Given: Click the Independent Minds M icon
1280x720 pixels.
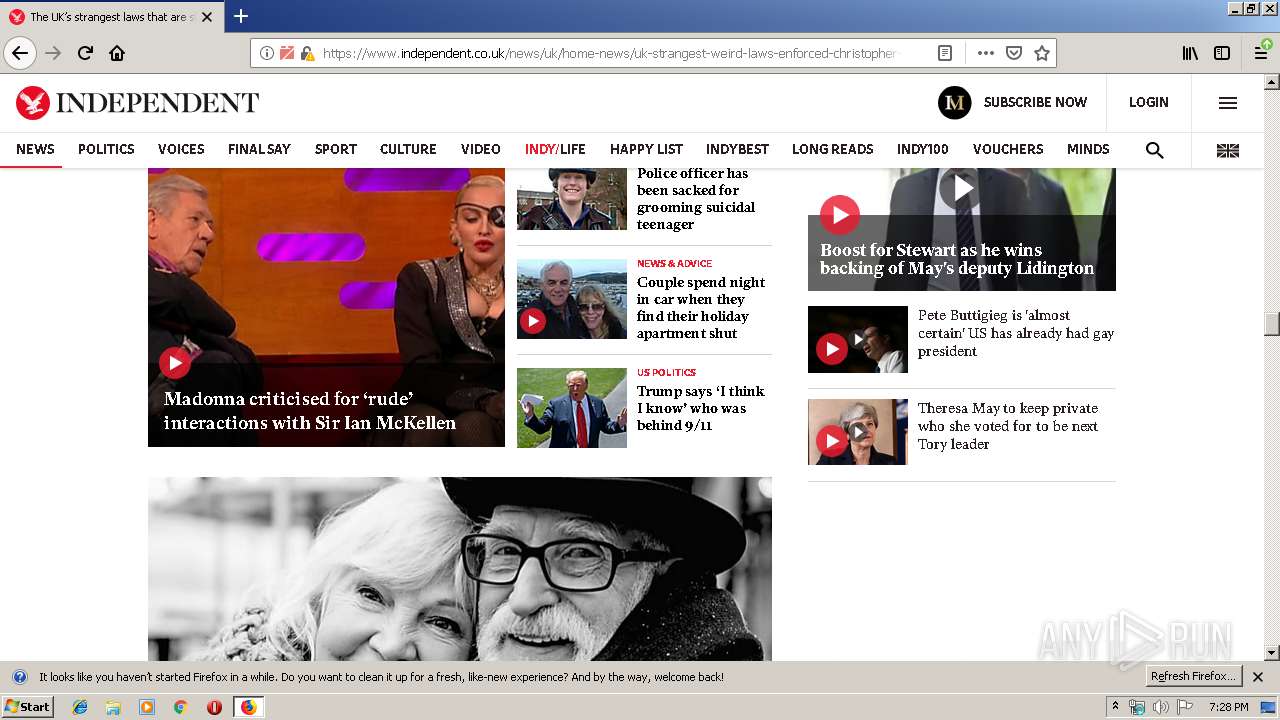Looking at the screenshot, I should click(955, 102).
